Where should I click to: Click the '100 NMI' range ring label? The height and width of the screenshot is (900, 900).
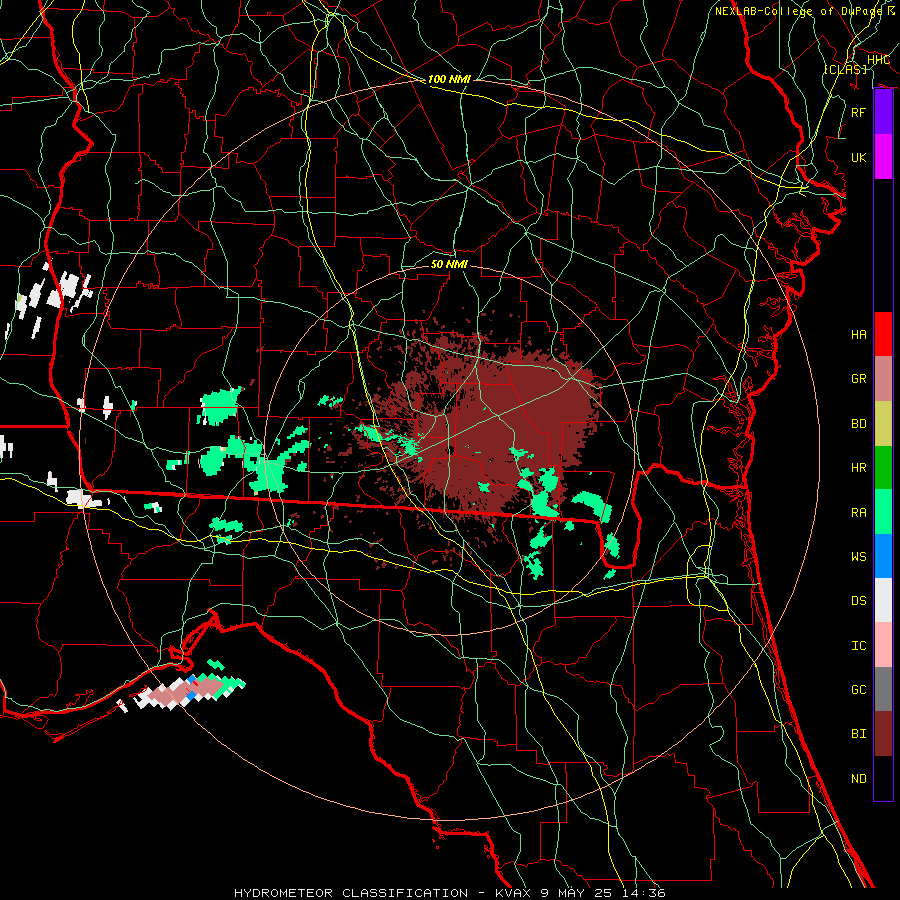(449, 79)
